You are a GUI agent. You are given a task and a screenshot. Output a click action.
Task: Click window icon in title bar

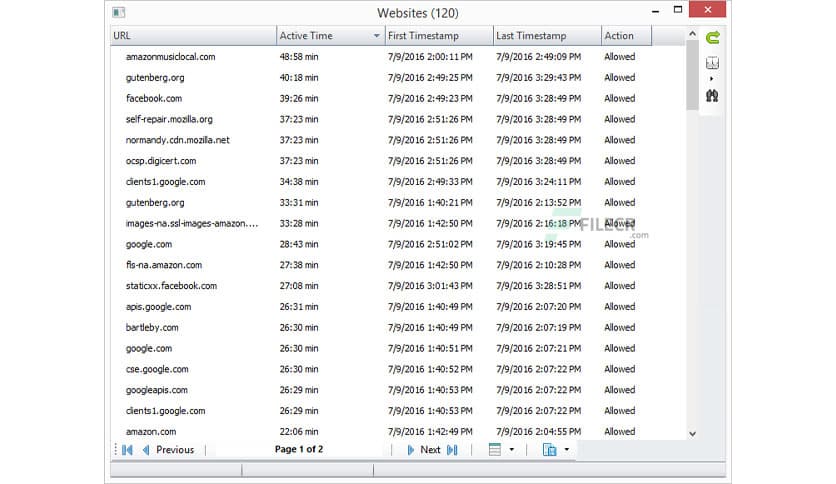point(119,12)
